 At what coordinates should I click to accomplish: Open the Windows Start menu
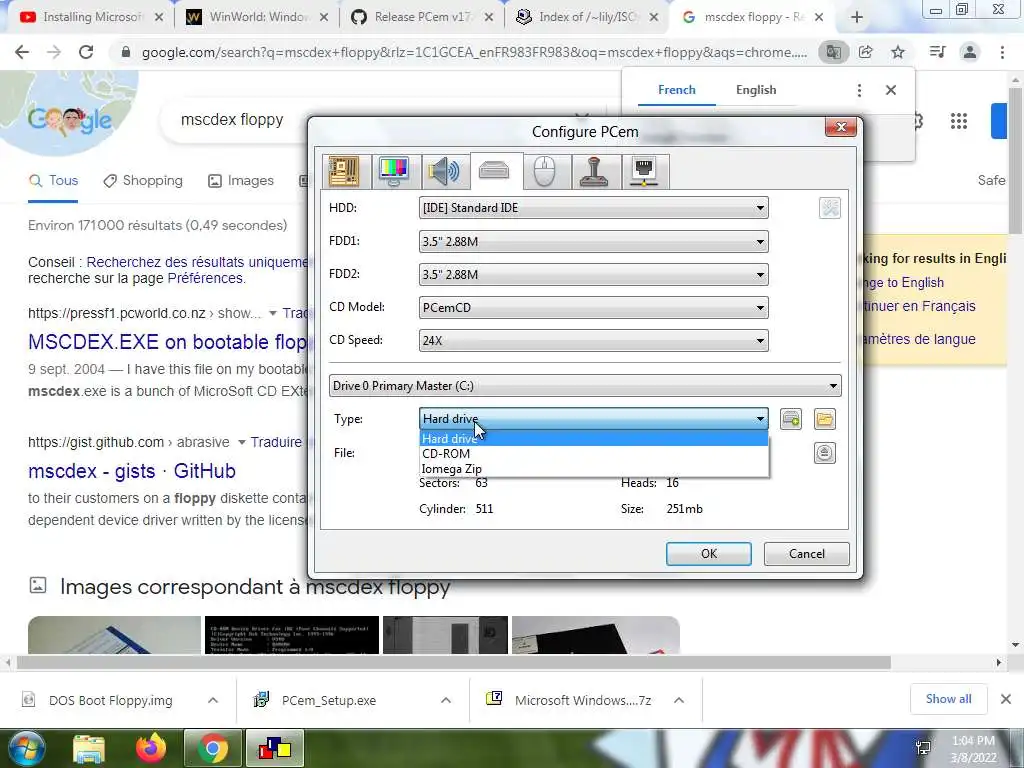coord(26,748)
